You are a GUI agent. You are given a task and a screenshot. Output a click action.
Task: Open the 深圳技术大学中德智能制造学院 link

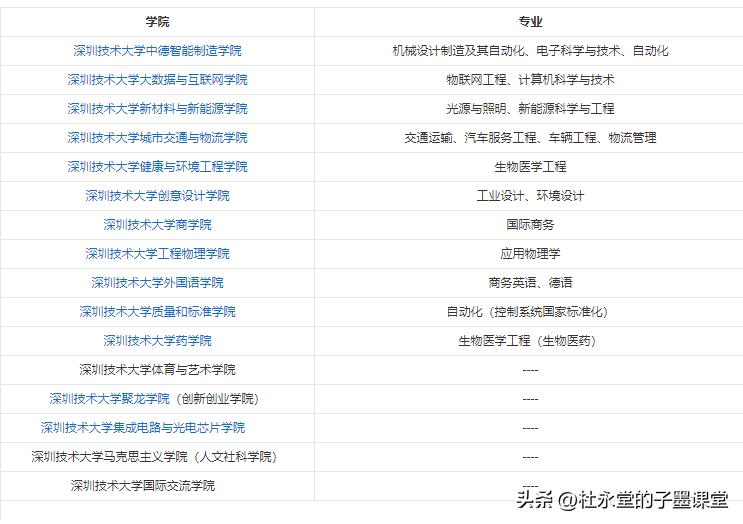coord(157,51)
